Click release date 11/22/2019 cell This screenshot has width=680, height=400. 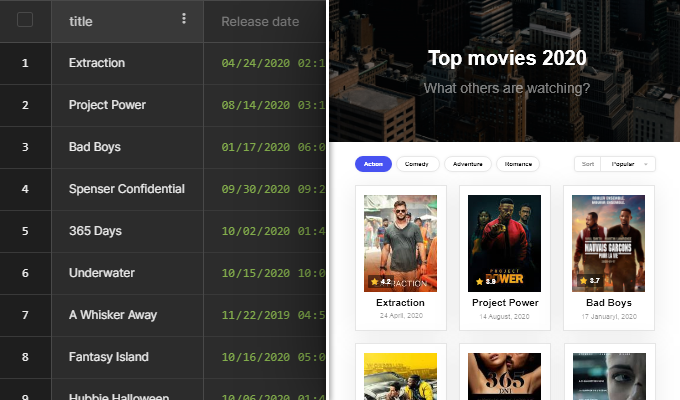265,315
